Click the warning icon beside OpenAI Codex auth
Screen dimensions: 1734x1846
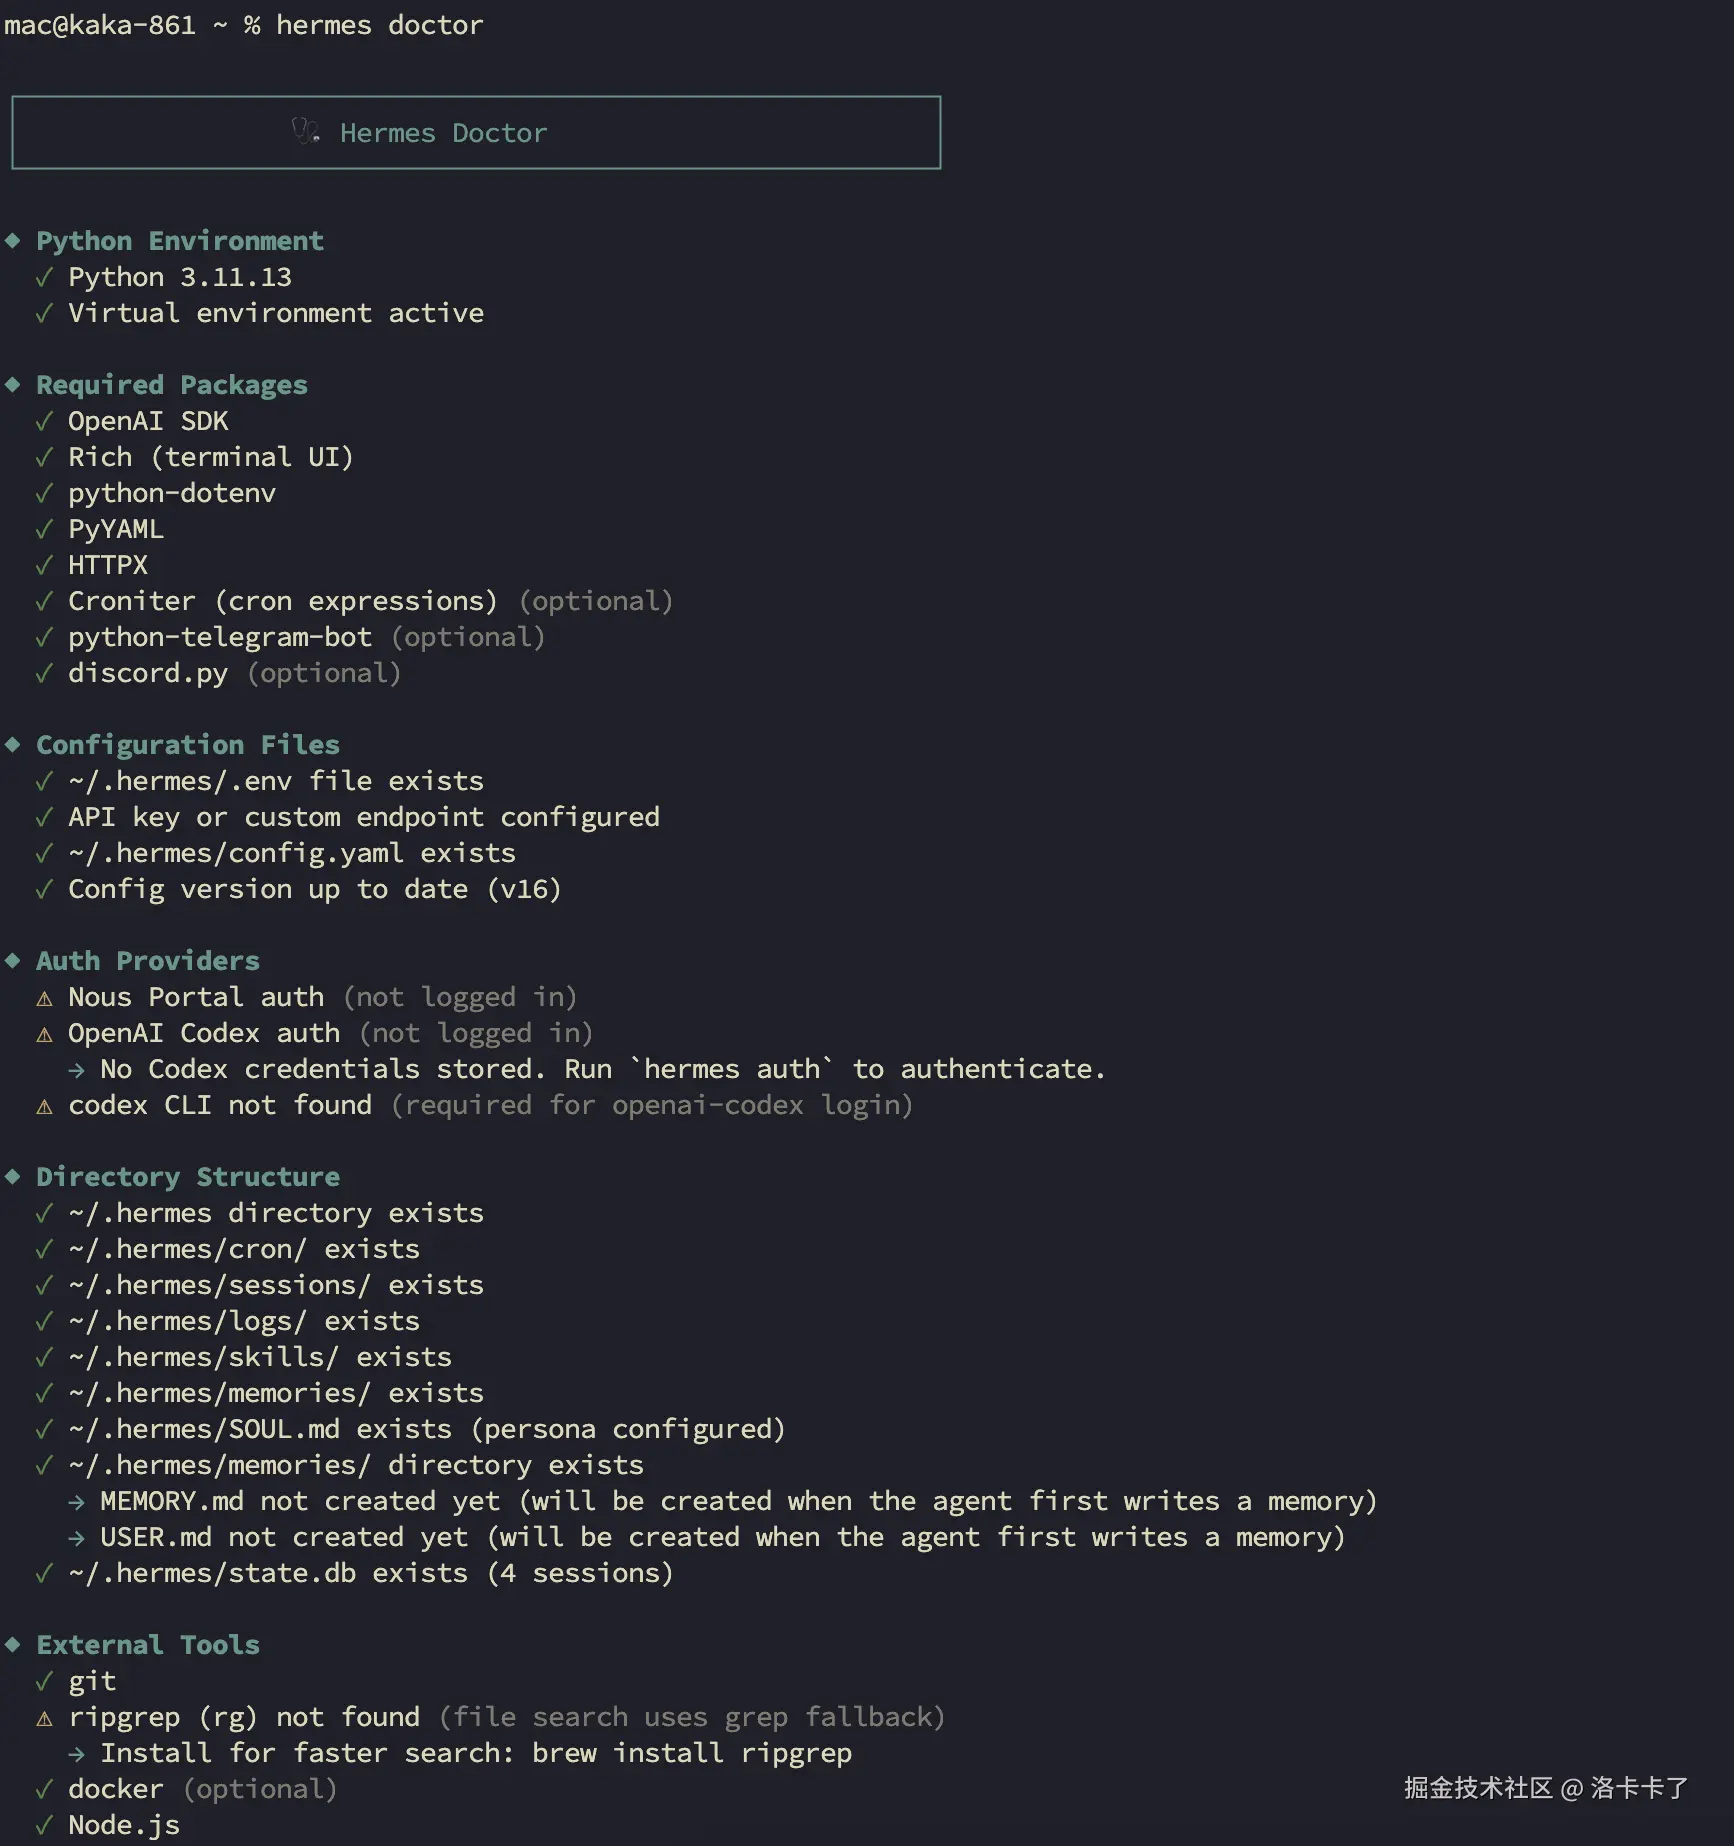44,1034
